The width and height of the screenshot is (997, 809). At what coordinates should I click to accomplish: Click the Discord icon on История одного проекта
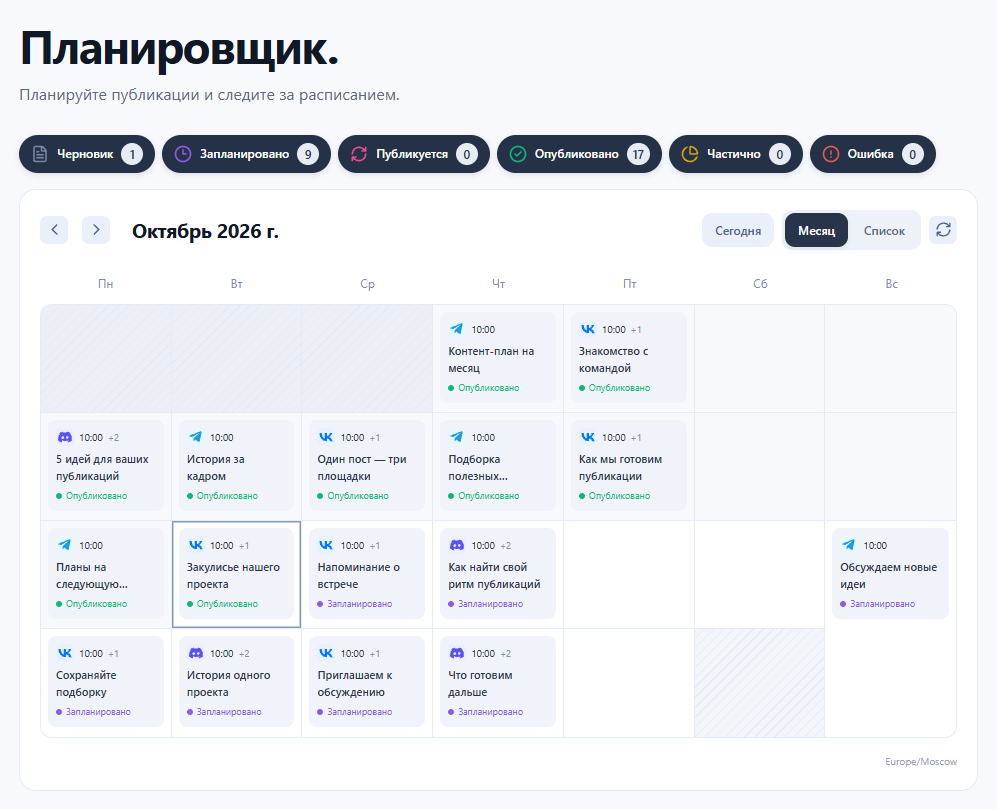[196, 653]
